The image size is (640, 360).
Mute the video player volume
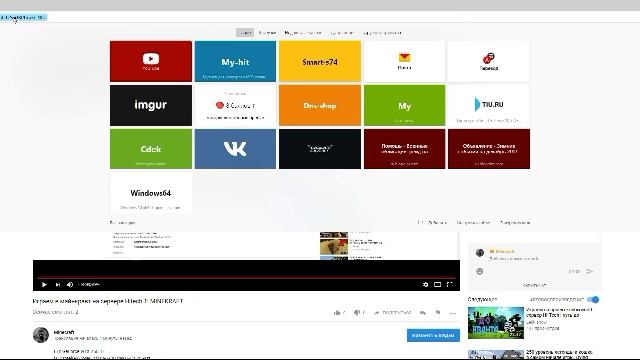point(70,284)
